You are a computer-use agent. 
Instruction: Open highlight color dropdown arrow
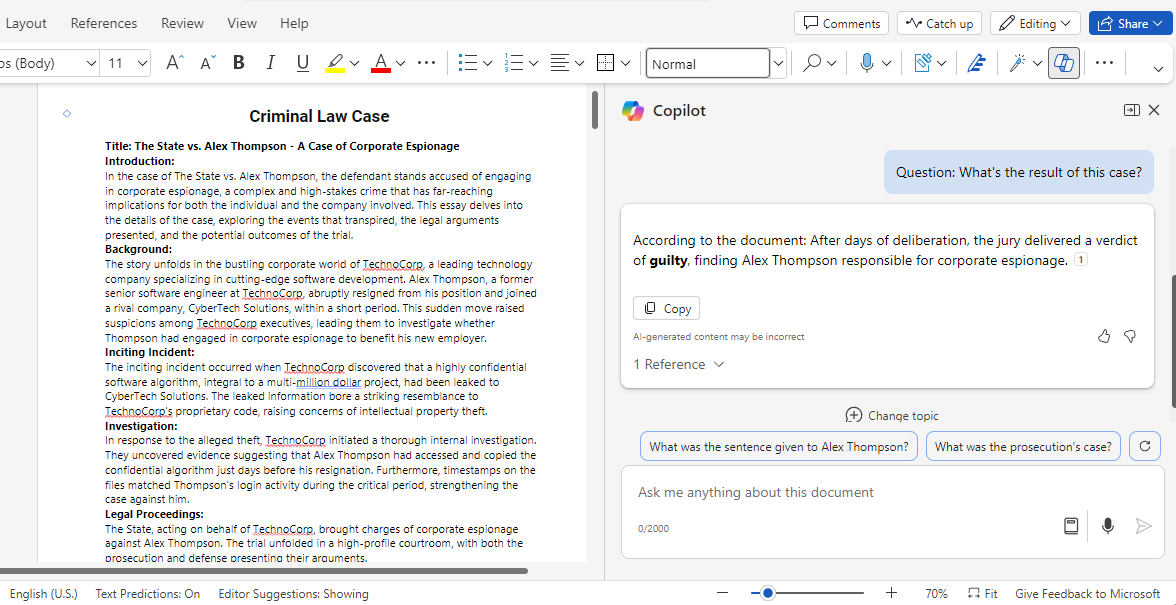click(x=355, y=64)
